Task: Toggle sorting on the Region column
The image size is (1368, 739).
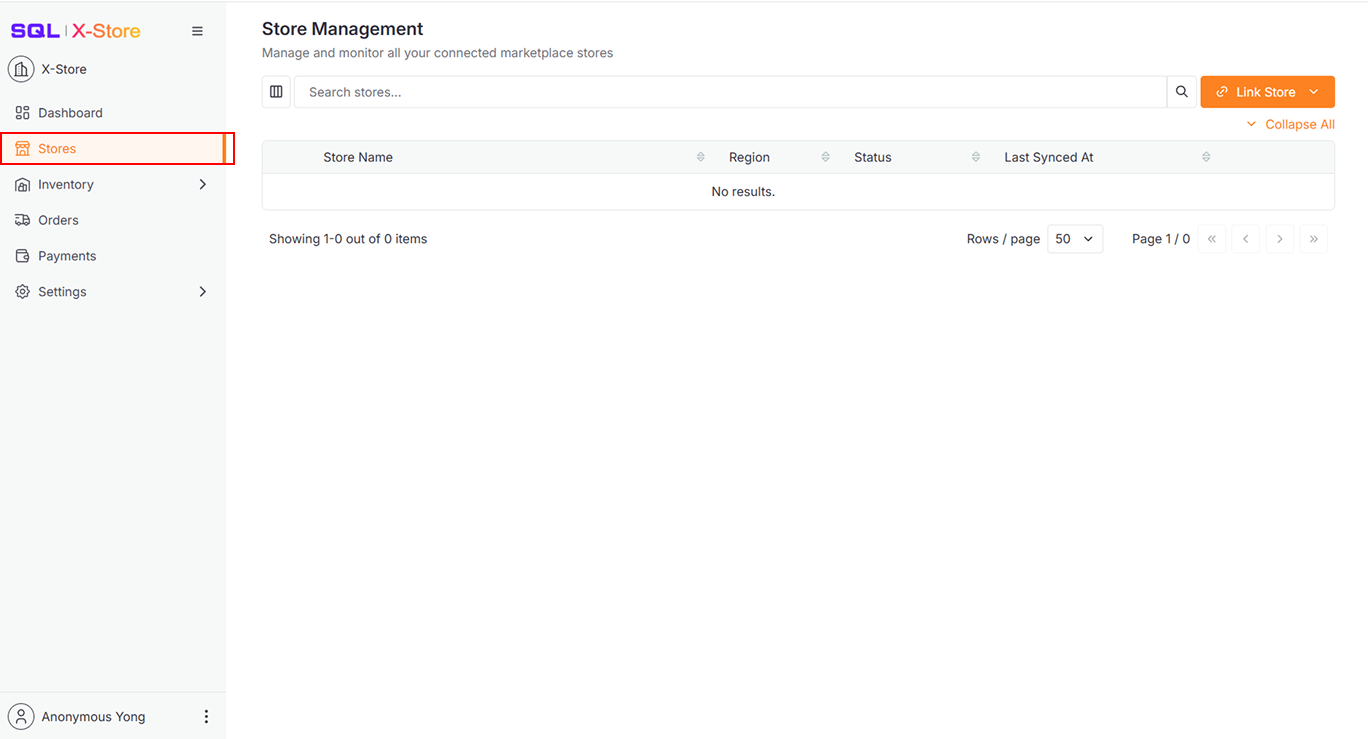Action: [x=825, y=156]
